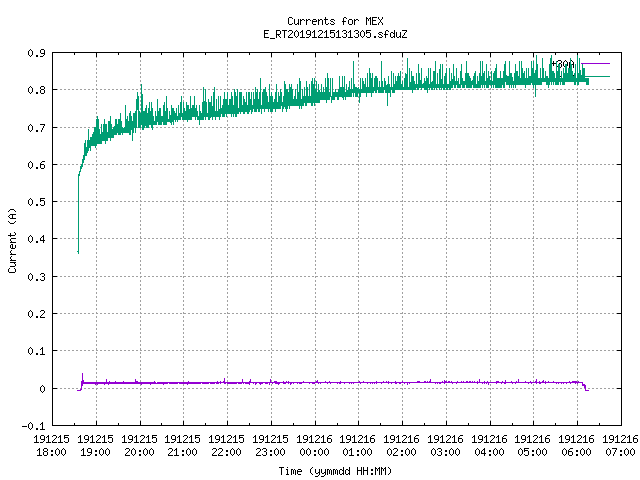Click the y-axis tick label '0.5'
Viewport: 640px width, 480px height.
pyautogui.click(x=37, y=202)
